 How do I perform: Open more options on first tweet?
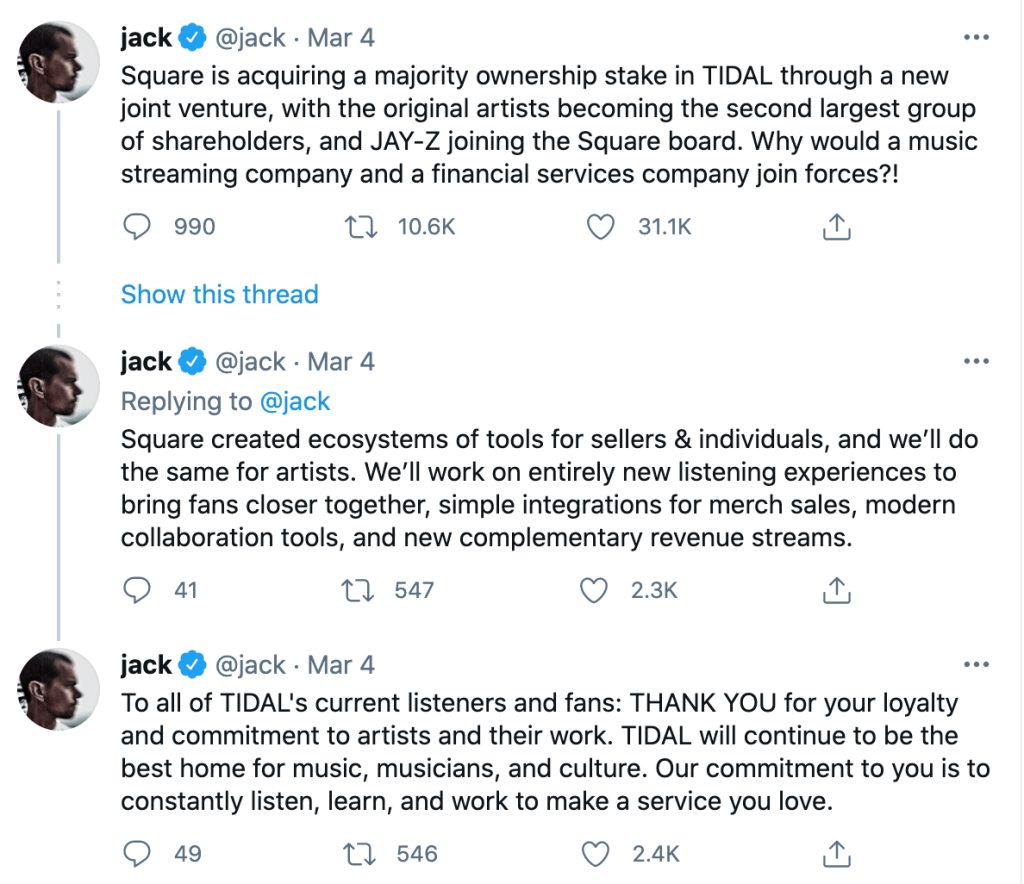[975, 38]
